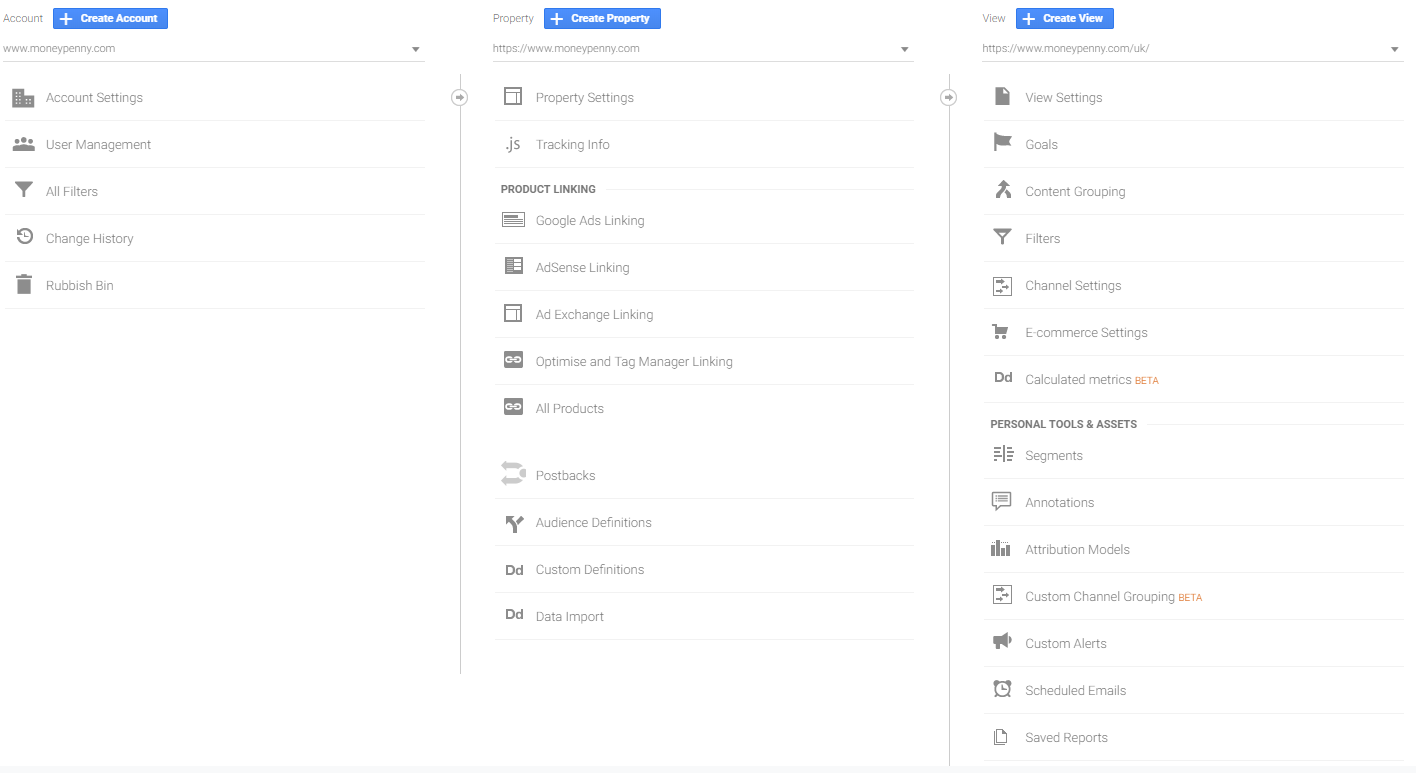Click the Change History clock icon
The width and height of the screenshot is (1416, 773).
tap(25, 237)
